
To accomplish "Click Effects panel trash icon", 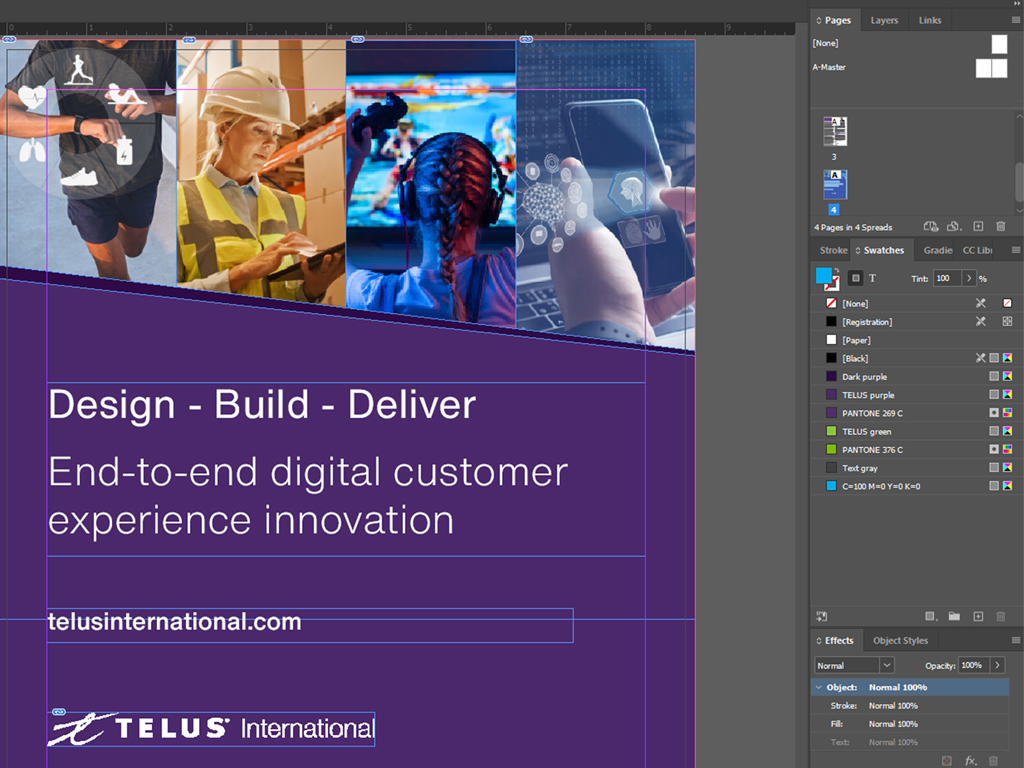I will point(993,761).
